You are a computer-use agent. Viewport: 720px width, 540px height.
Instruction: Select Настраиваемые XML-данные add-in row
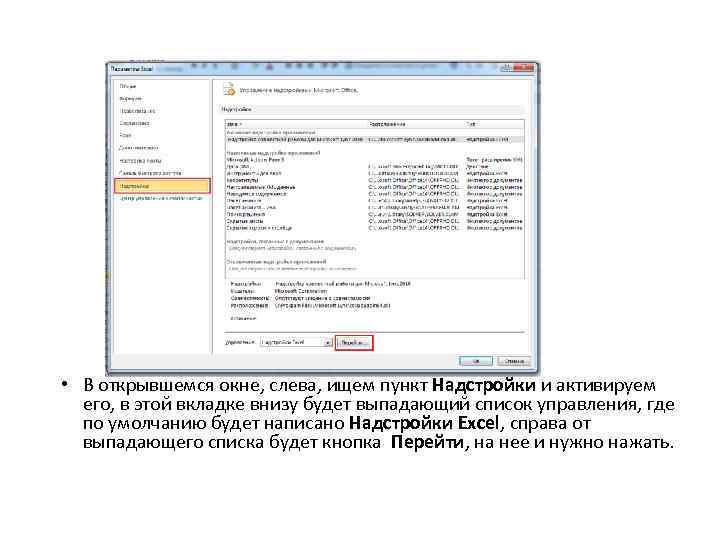pyautogui.click(x=375, y=187)
